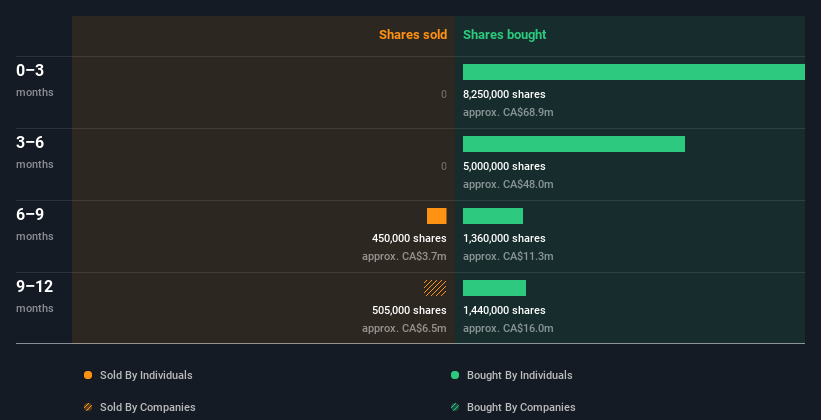821x420 pixels.
Task: Select the 0–3 months green bought bar
Action: click(x=633, y=72)
